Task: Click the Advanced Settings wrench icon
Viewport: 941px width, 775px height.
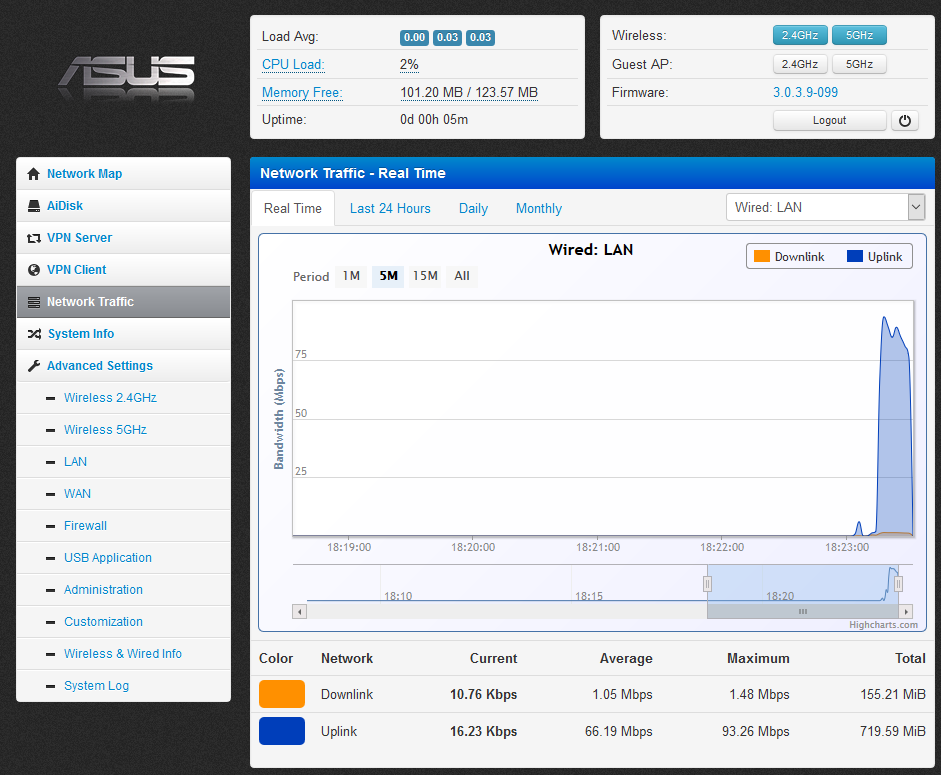Action: tap(34, 366)
